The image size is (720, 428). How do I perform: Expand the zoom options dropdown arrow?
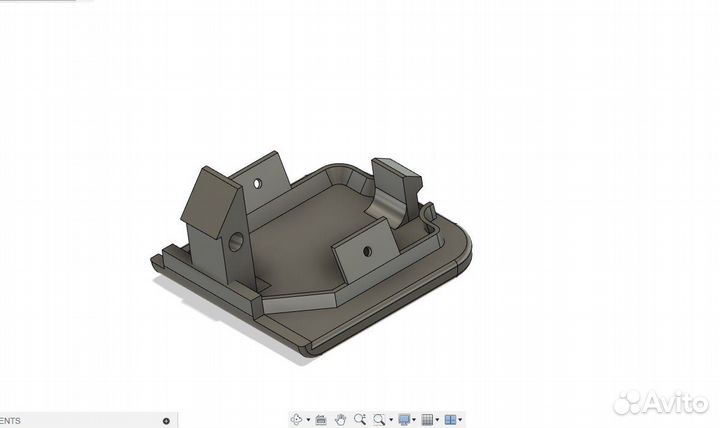pos(390,420)
